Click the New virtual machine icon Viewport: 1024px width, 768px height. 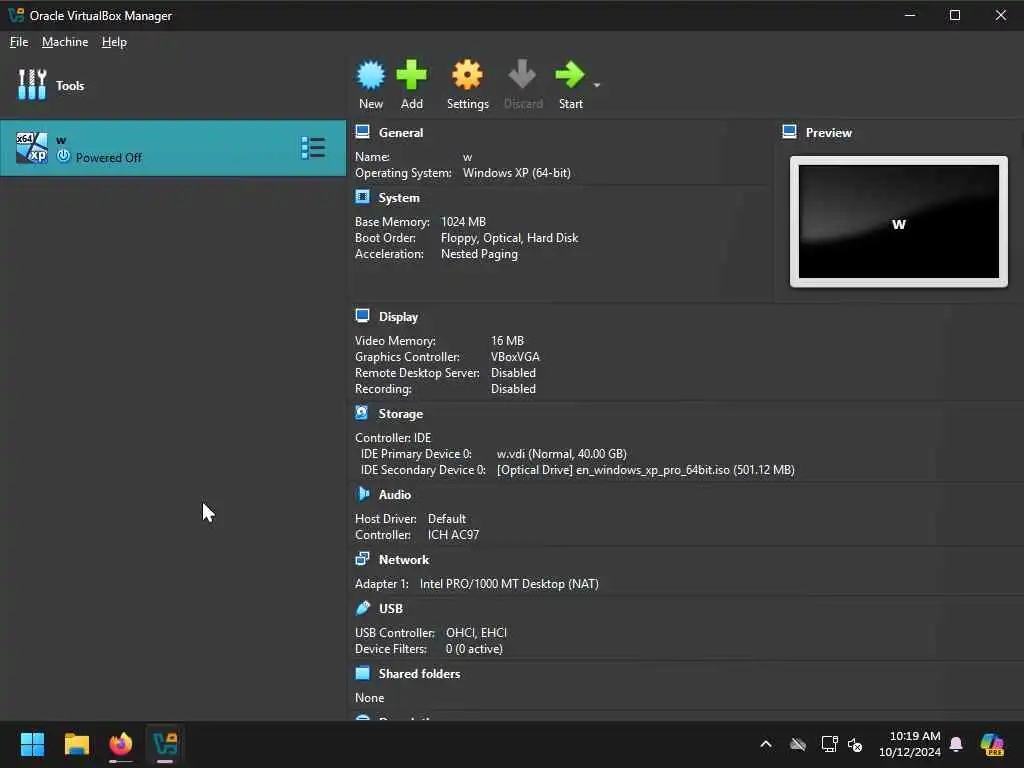click(x=370, y=75)
